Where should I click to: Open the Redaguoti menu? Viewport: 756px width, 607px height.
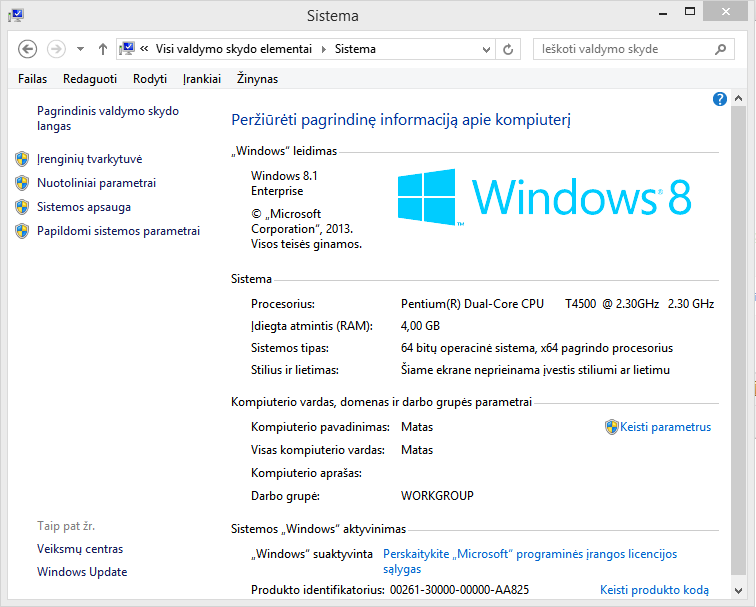tap(90, 79)
